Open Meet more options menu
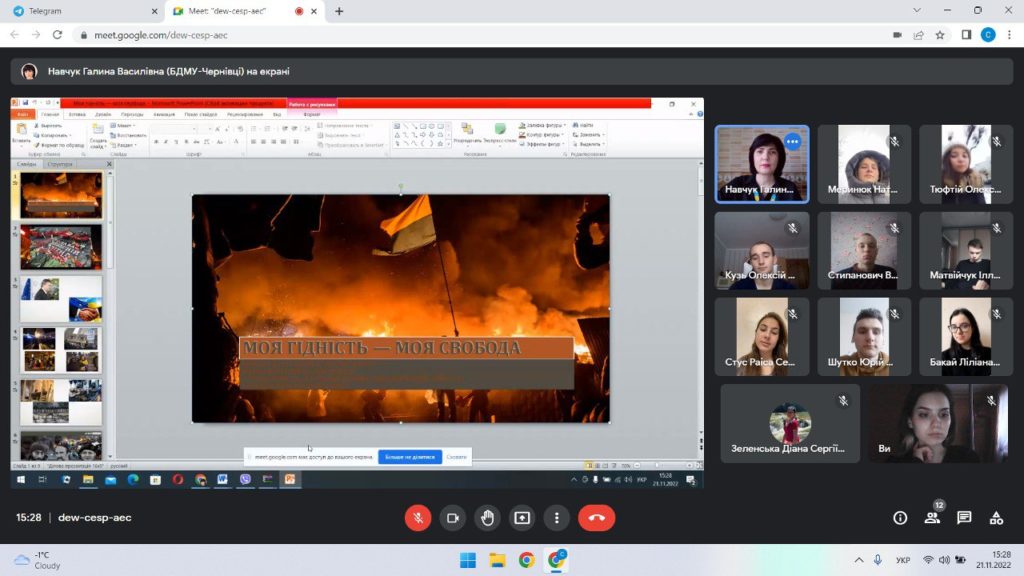This screenshot has width=1024, height=576. pos(557,518)
